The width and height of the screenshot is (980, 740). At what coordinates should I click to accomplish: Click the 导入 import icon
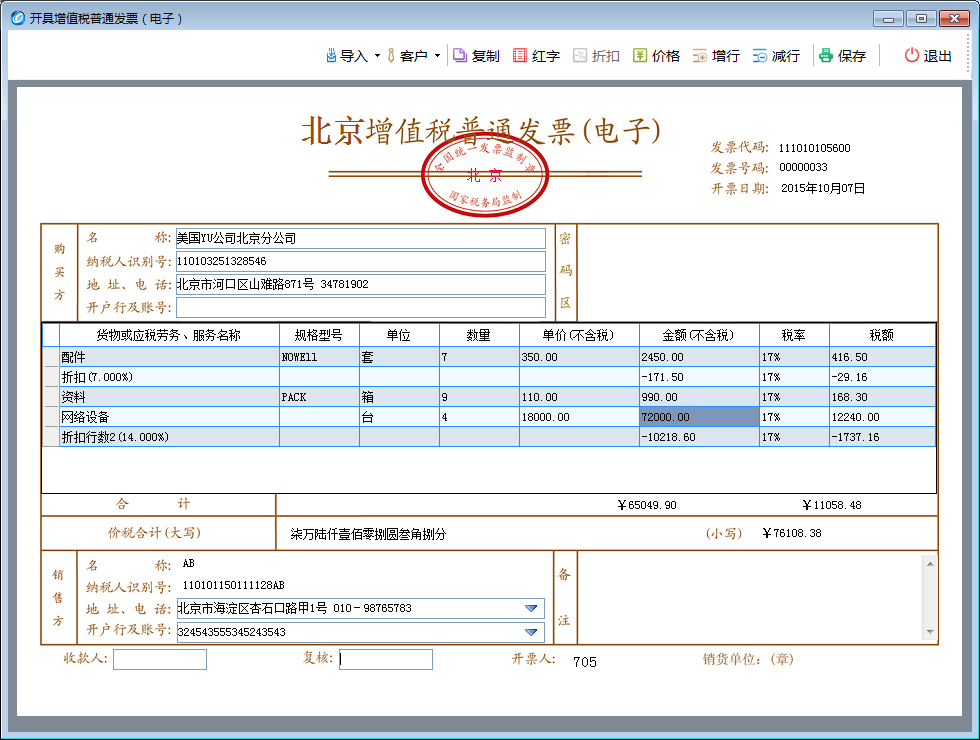click(331, 56)
